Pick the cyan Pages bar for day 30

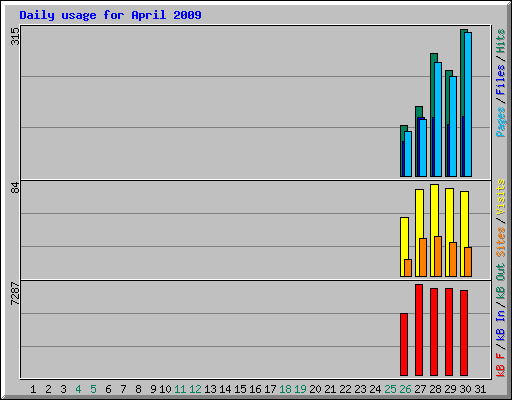(468, 104)
